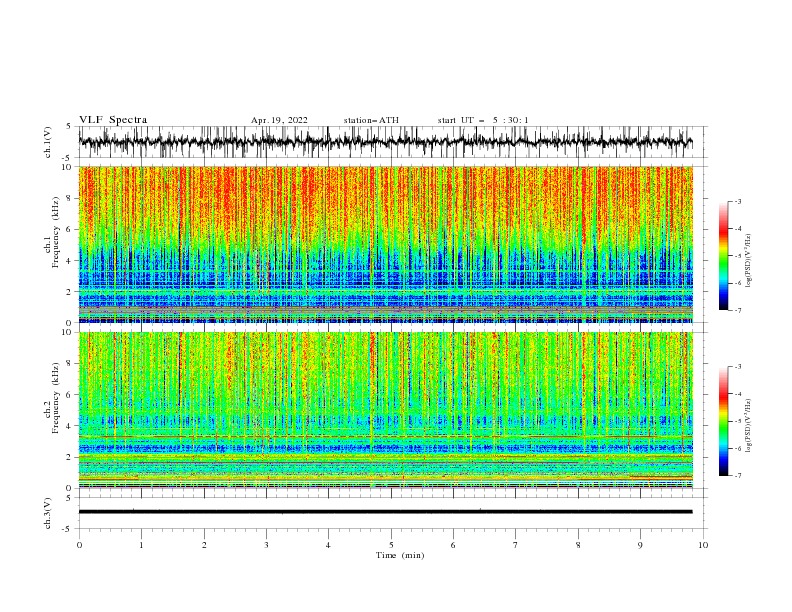This screenshot has width=792, height=612.
Task: Click the "start UT = 5 :30: 1" text
Action: pos(483,120)
